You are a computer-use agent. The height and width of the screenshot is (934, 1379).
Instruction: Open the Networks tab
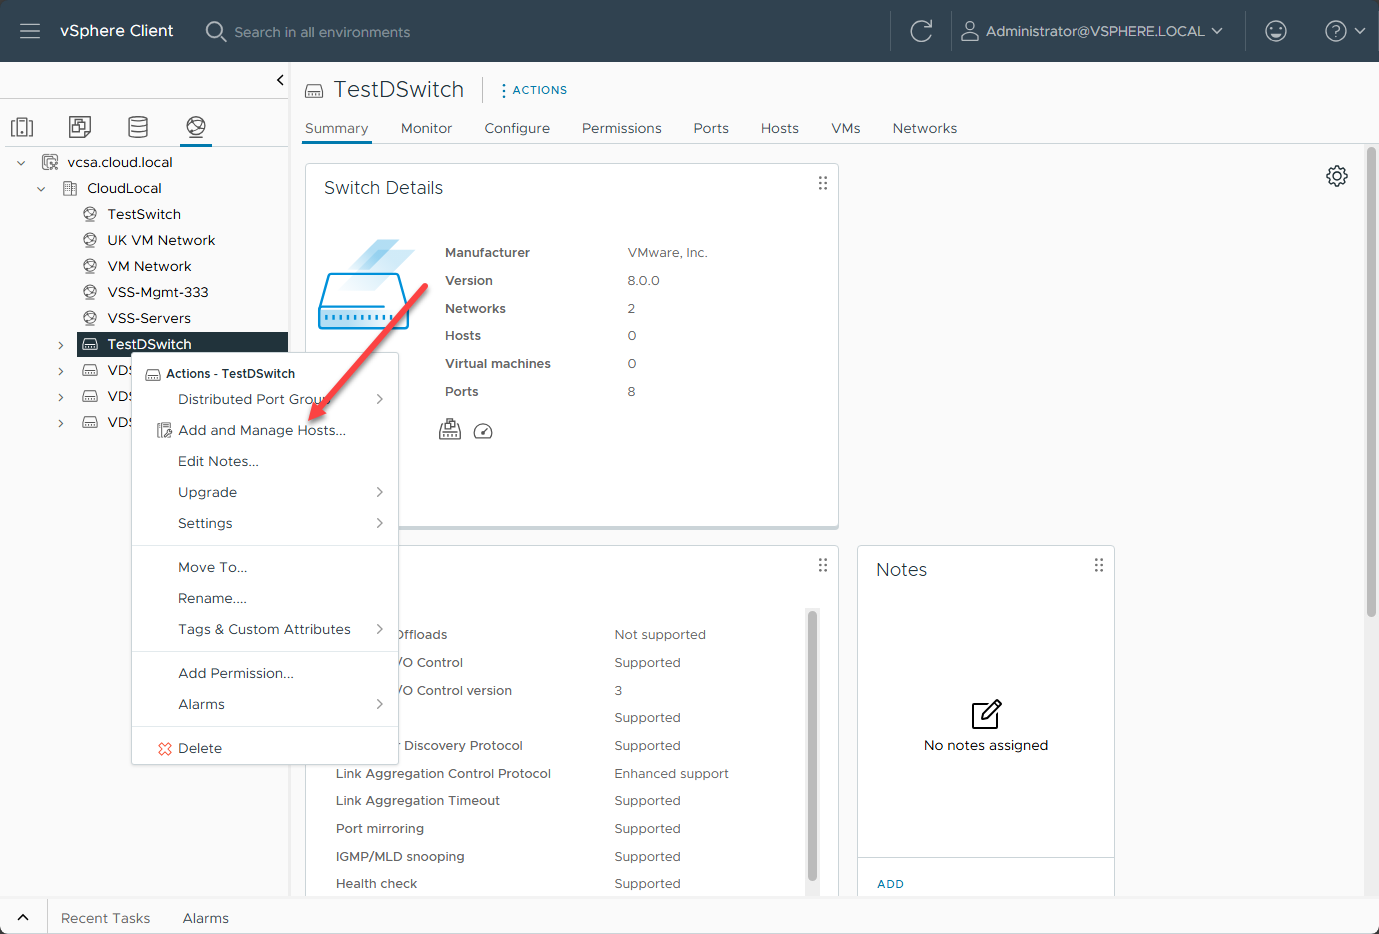925,128
